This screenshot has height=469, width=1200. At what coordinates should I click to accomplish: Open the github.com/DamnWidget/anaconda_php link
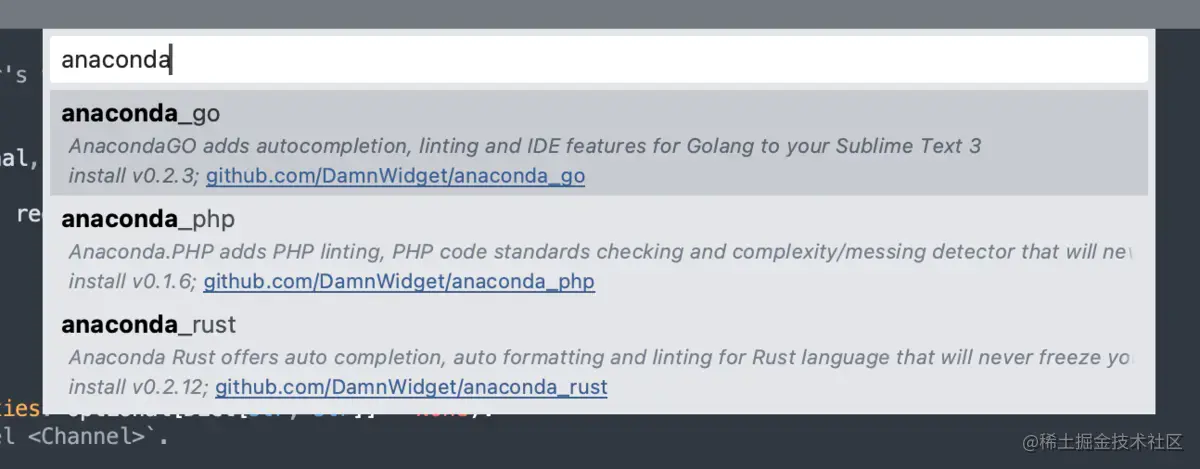[x=399, y=282]
